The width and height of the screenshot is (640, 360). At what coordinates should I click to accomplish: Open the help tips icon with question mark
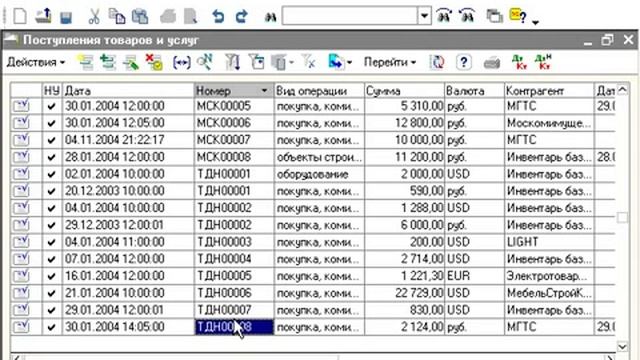click(518, 17)
